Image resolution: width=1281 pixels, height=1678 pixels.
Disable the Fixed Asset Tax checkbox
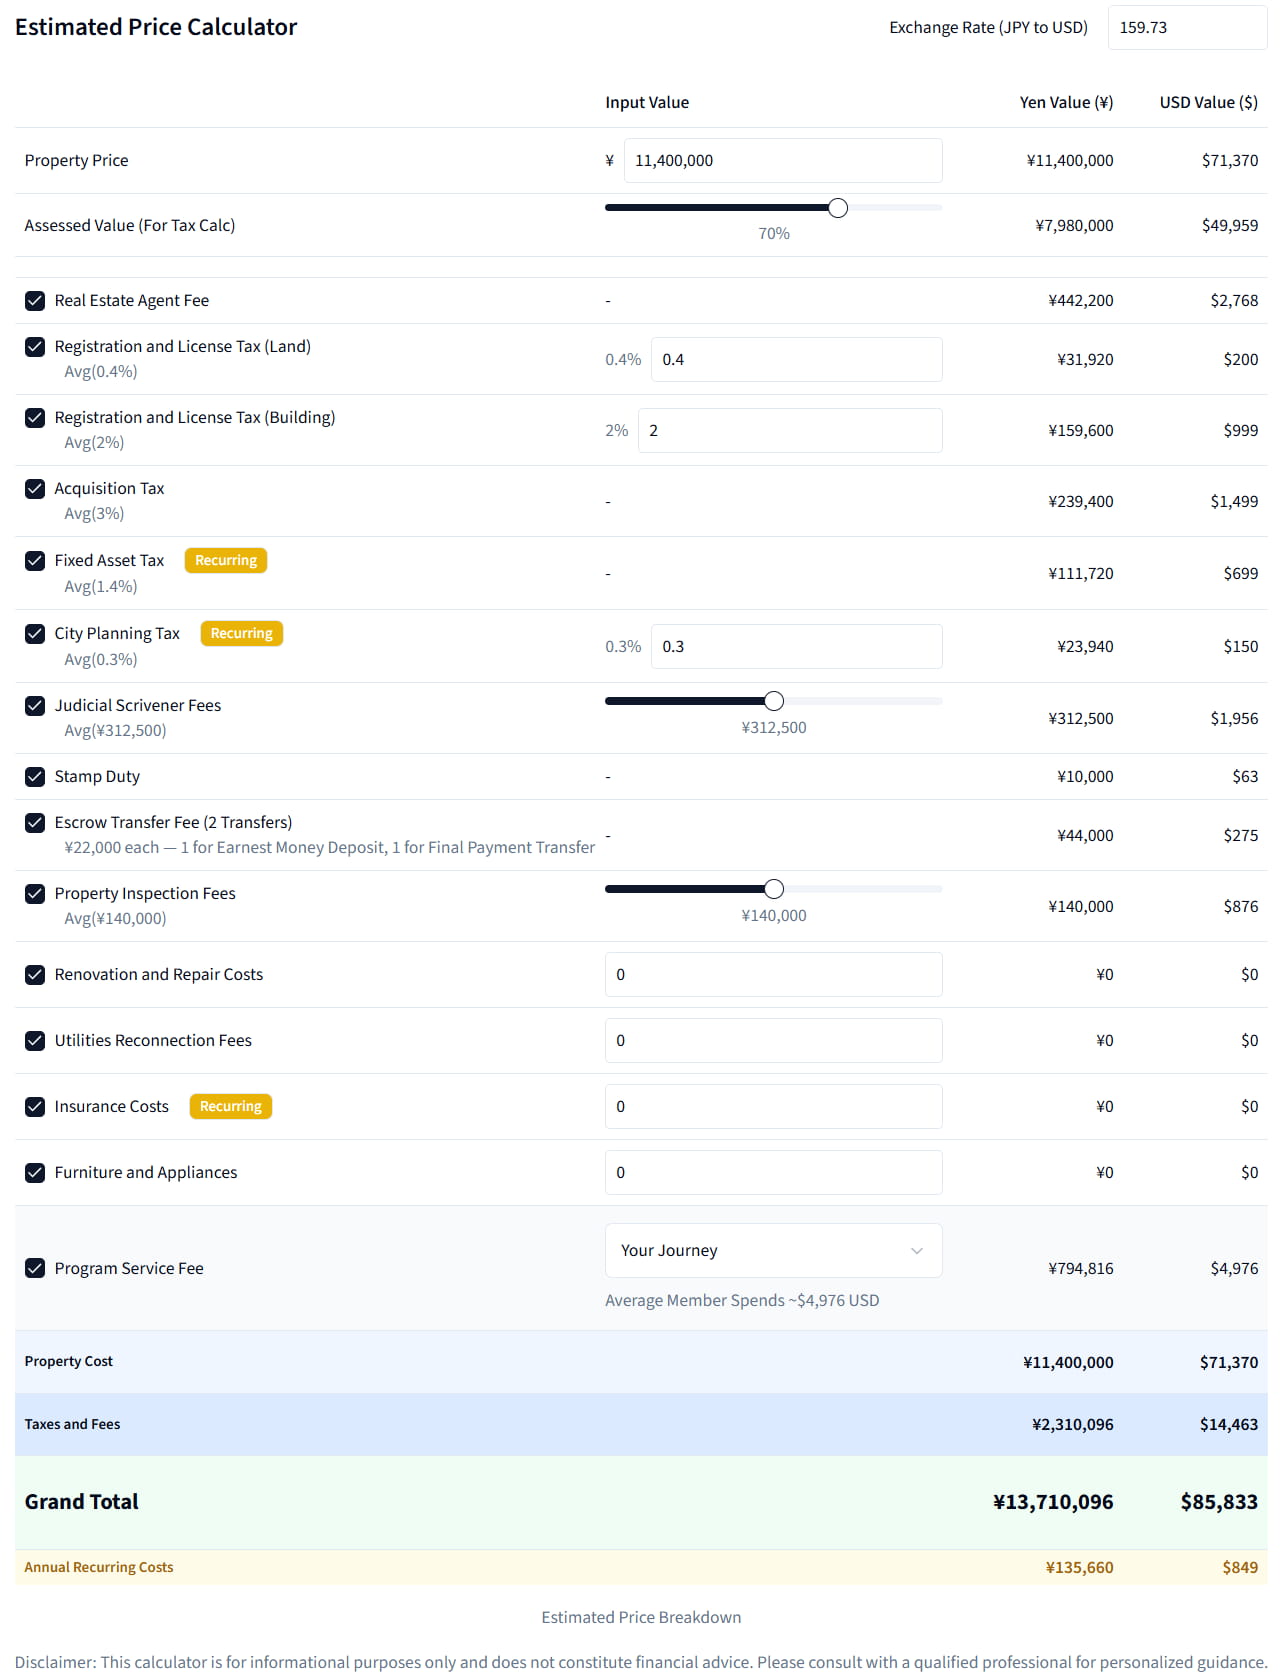pos(35,561)
